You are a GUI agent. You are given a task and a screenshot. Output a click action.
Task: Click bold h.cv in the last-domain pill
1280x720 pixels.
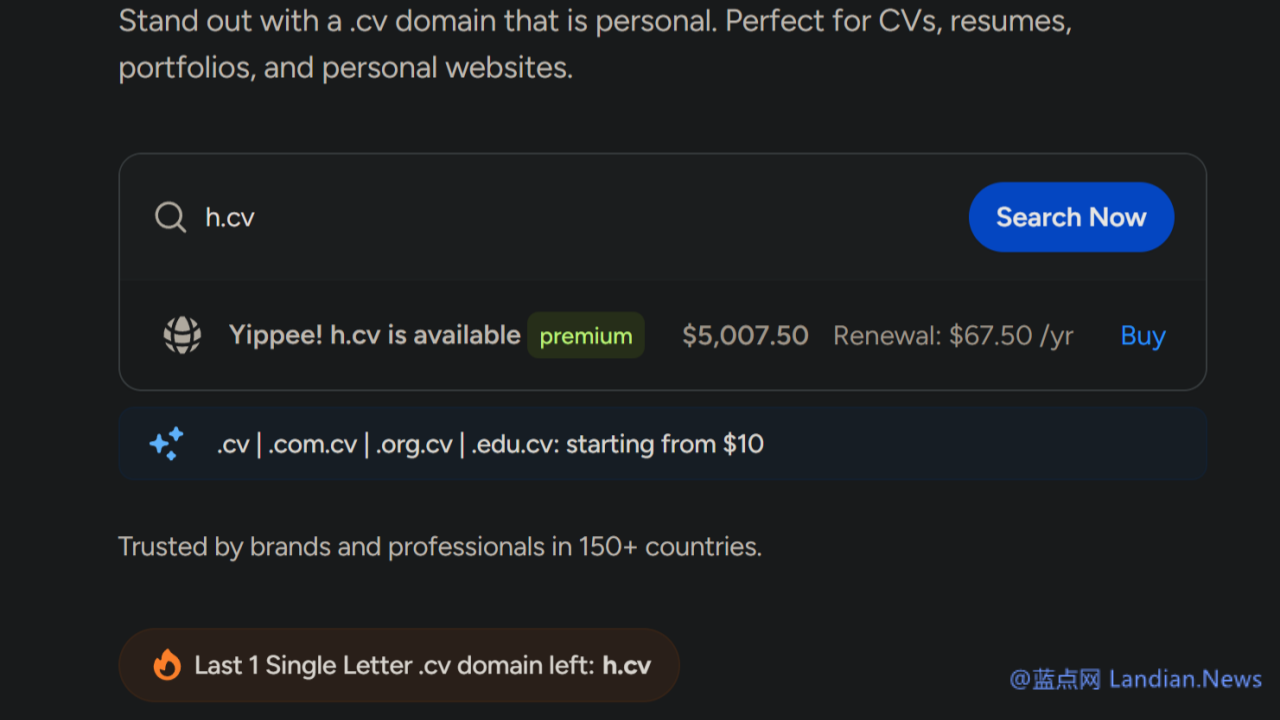(627, 665)
